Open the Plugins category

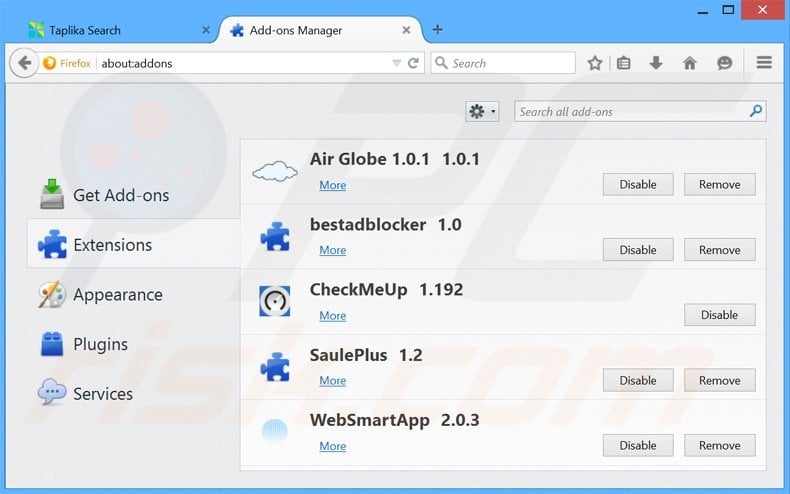[134, 344]
